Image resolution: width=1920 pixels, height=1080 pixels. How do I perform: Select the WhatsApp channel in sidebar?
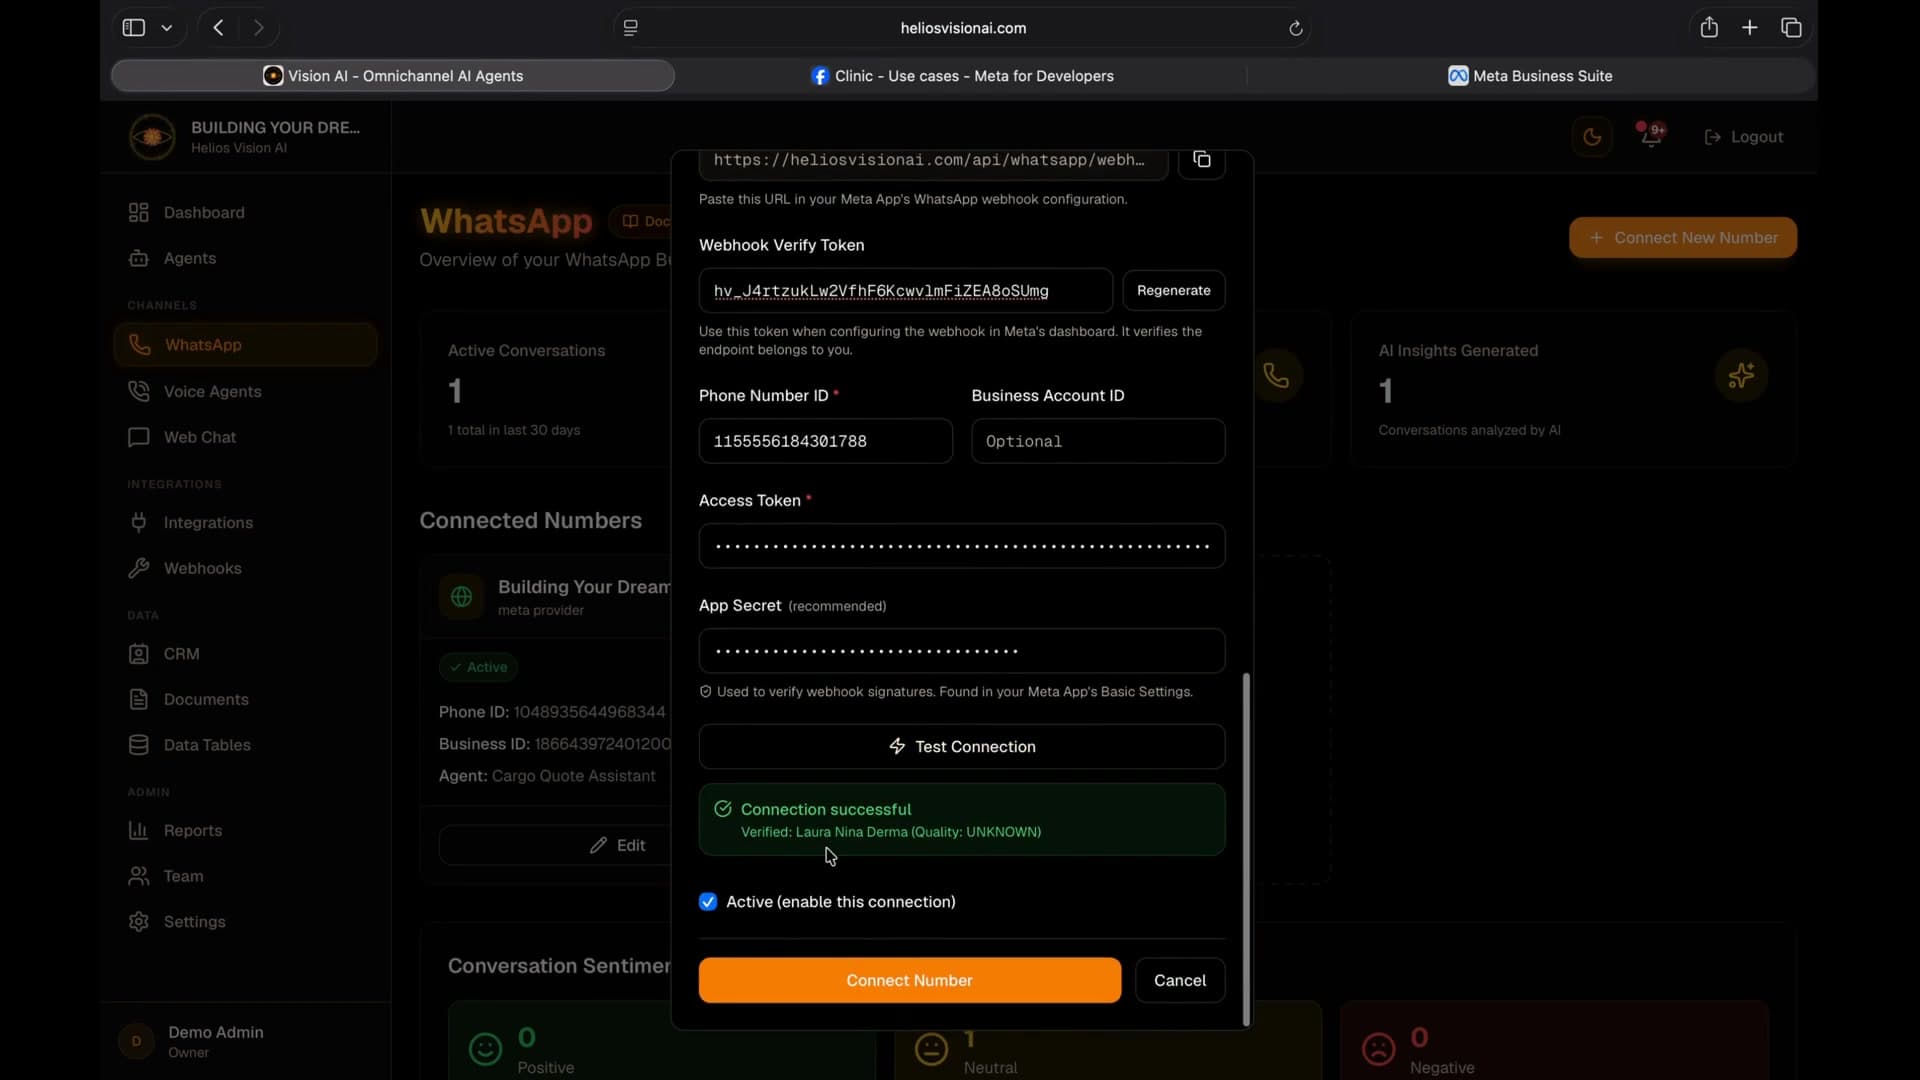244,344
